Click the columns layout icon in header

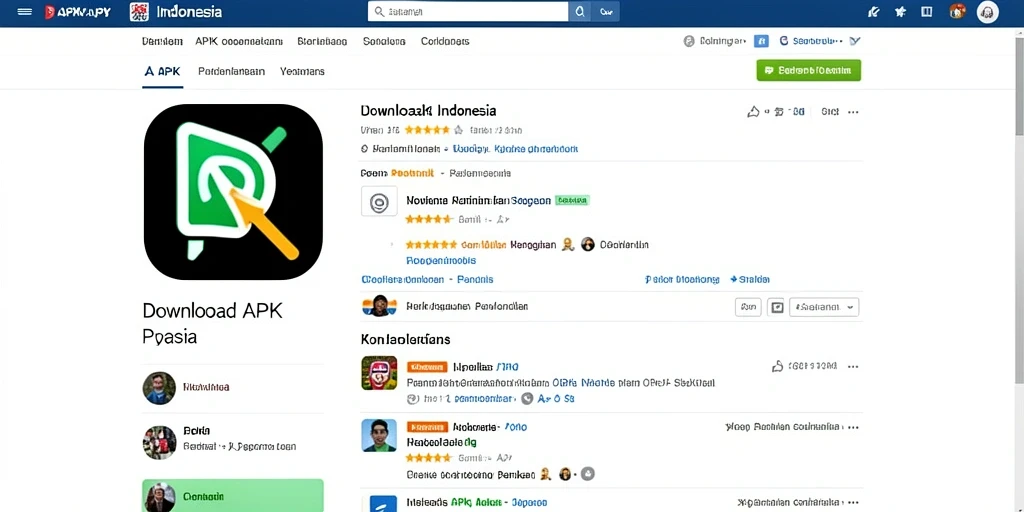click(x=926, y=12)
